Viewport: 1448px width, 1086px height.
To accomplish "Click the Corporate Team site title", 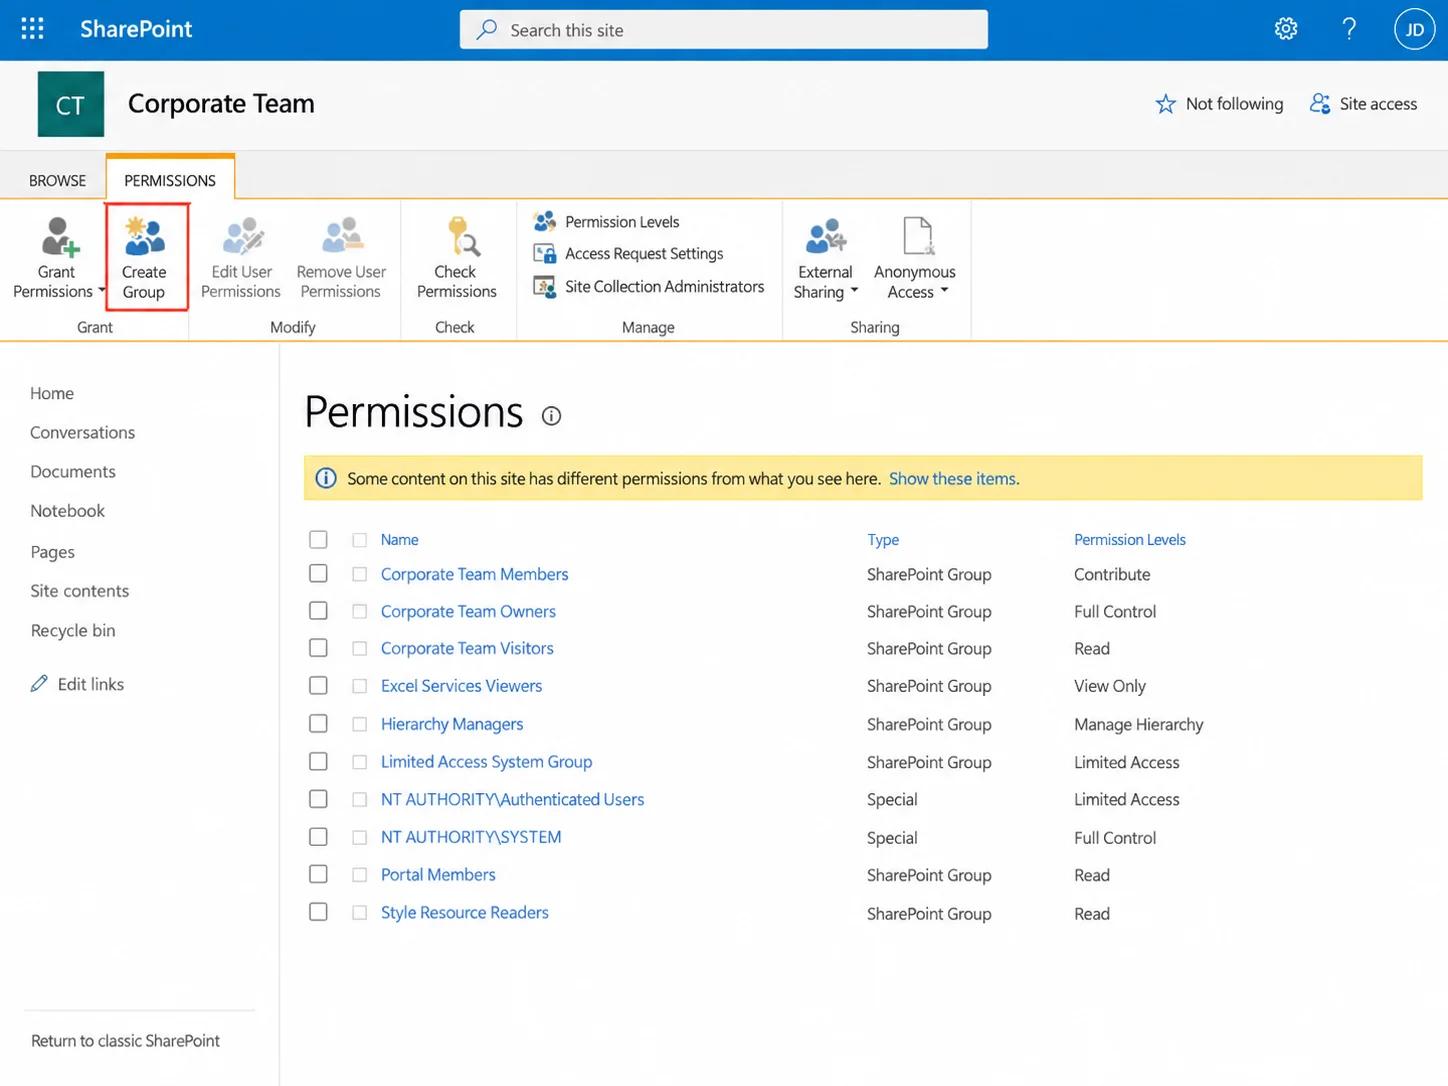I will pos(221,104).
